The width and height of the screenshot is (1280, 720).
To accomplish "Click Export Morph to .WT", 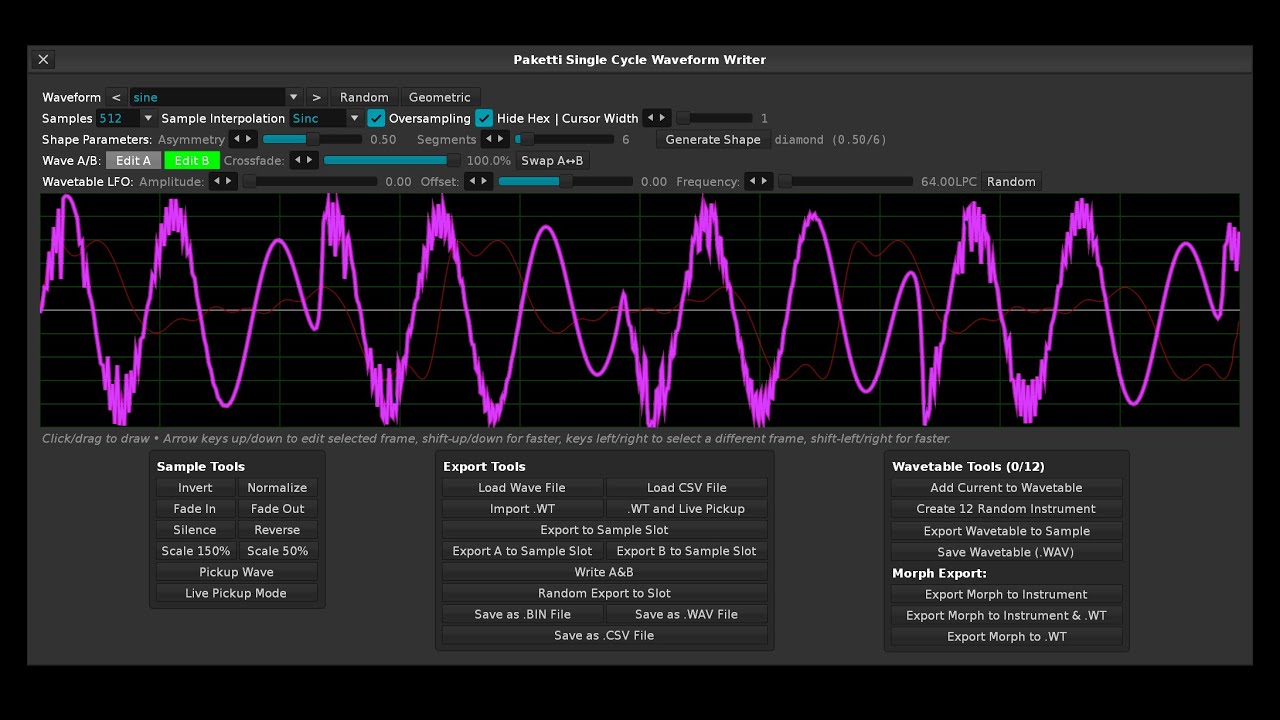I will 1006,636.
